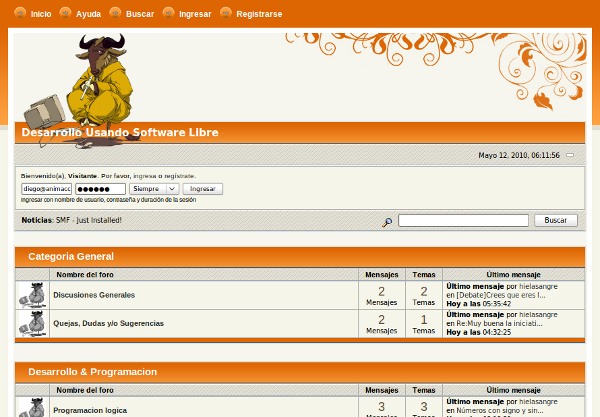Click the gnome icon beside Buscar menu

click(115, 13)
